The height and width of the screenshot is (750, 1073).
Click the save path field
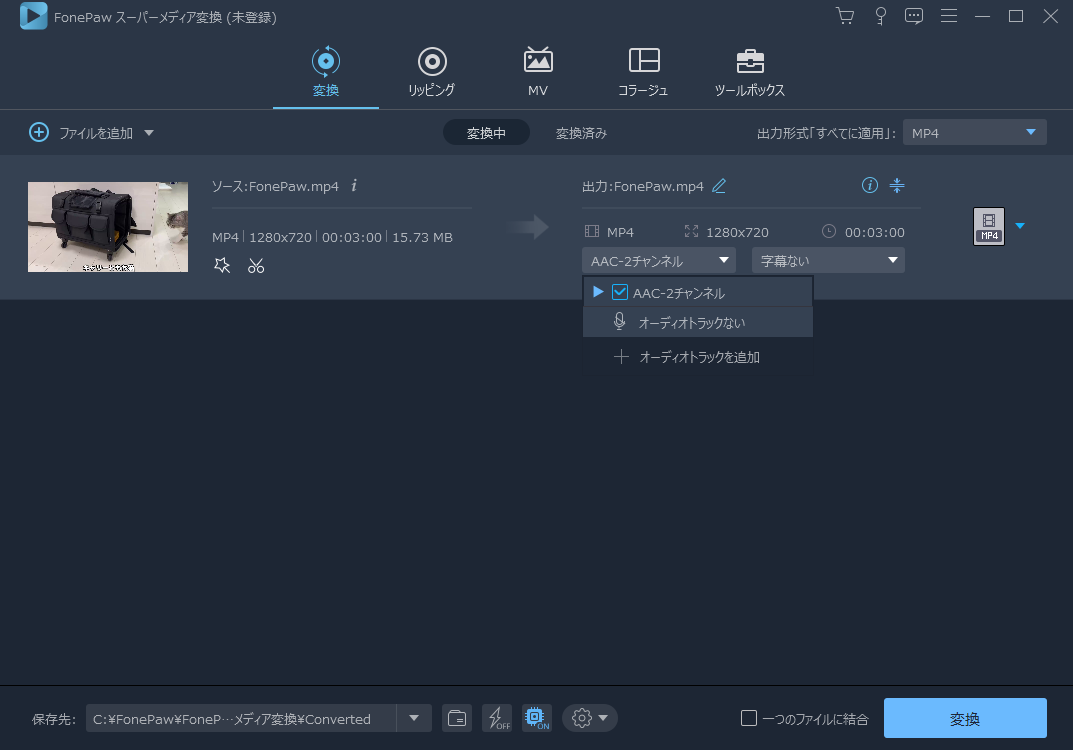pyautogui.click(x=241, y=719)
